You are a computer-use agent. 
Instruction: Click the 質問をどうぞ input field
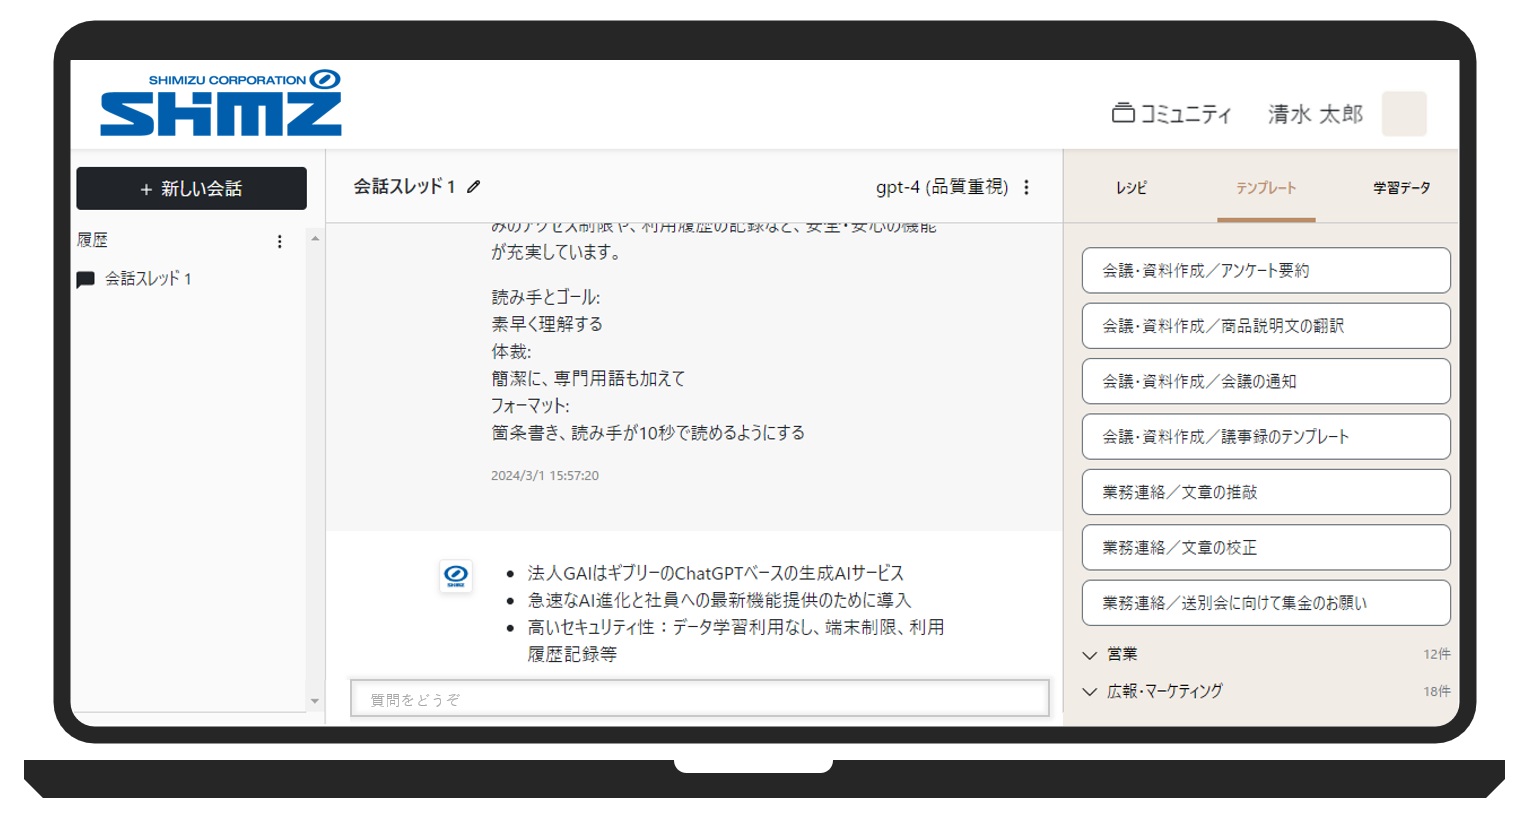pyautogui.click(x=699, y=699)
